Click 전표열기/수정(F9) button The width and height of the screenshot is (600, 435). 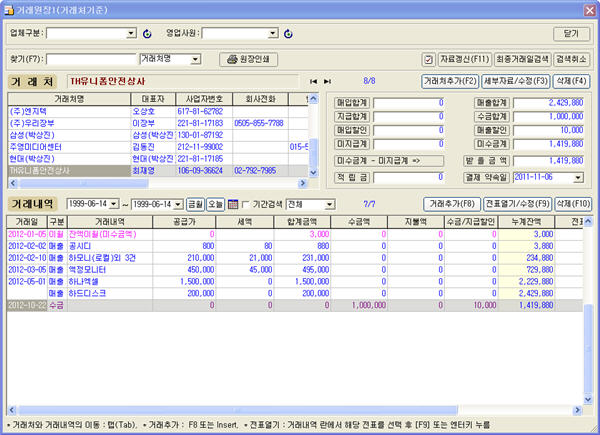(x=518, y=204)
